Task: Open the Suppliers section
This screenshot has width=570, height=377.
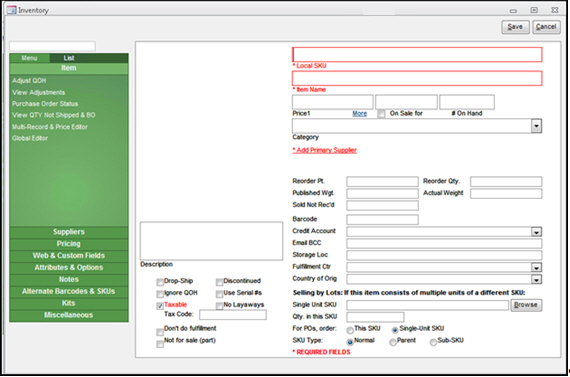Action: click(69, 232)
